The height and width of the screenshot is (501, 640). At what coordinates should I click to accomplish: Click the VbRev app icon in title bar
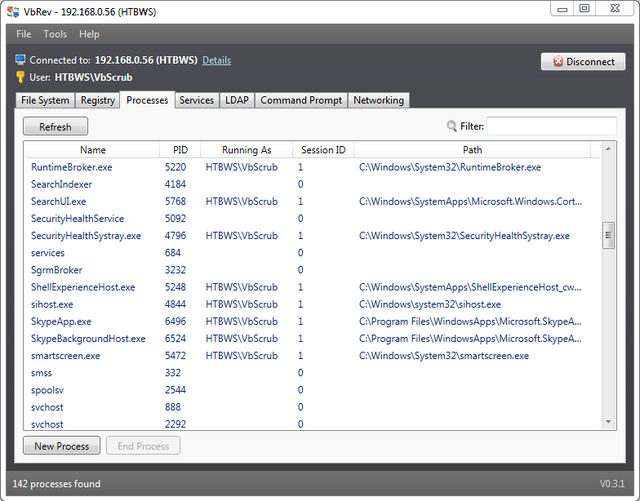pyautogui.click(x=13, y=11)
